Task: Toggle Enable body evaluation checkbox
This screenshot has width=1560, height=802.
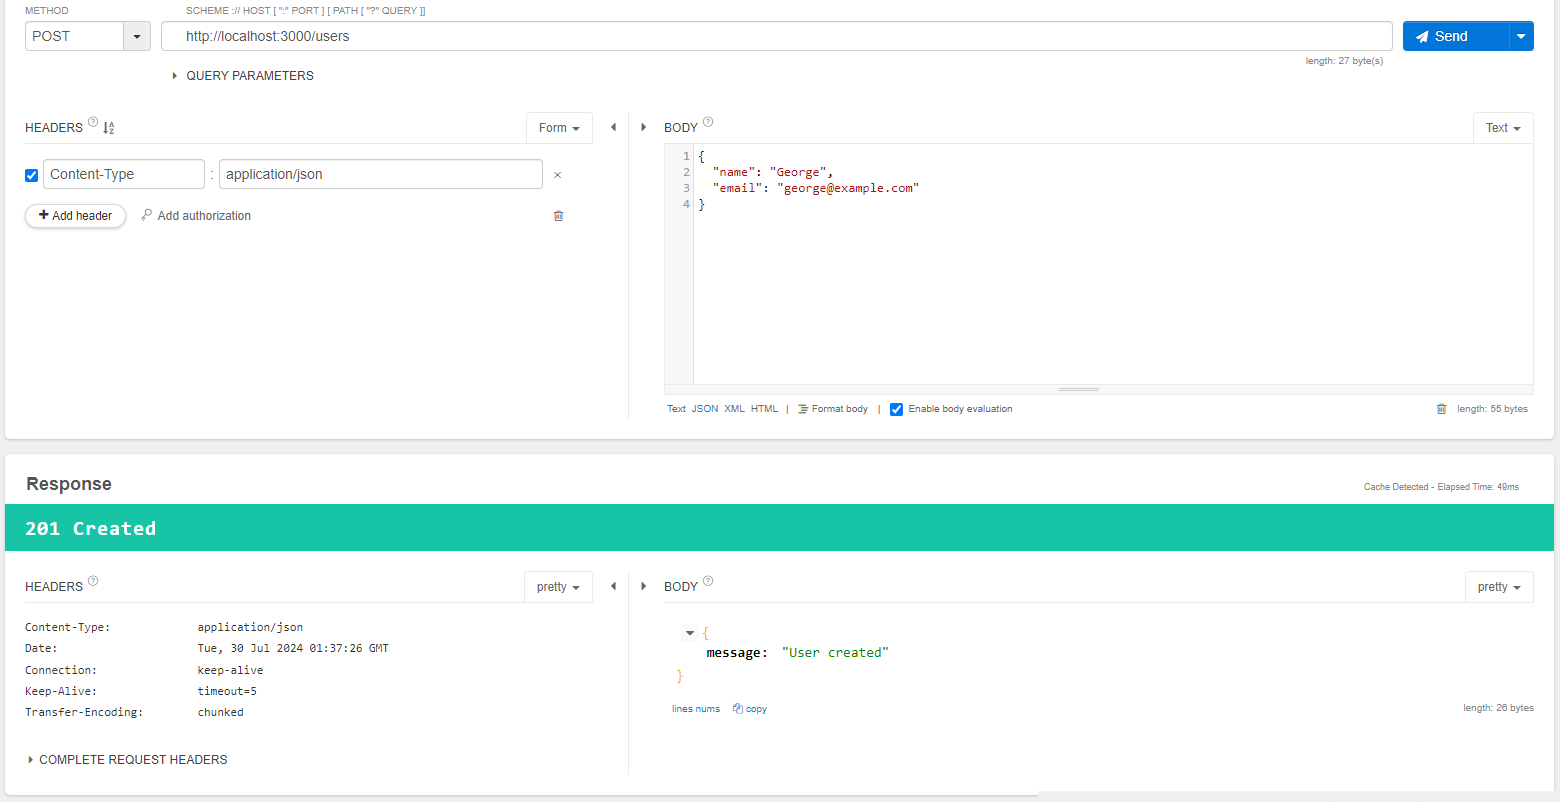Action: [x=896, y=409]
